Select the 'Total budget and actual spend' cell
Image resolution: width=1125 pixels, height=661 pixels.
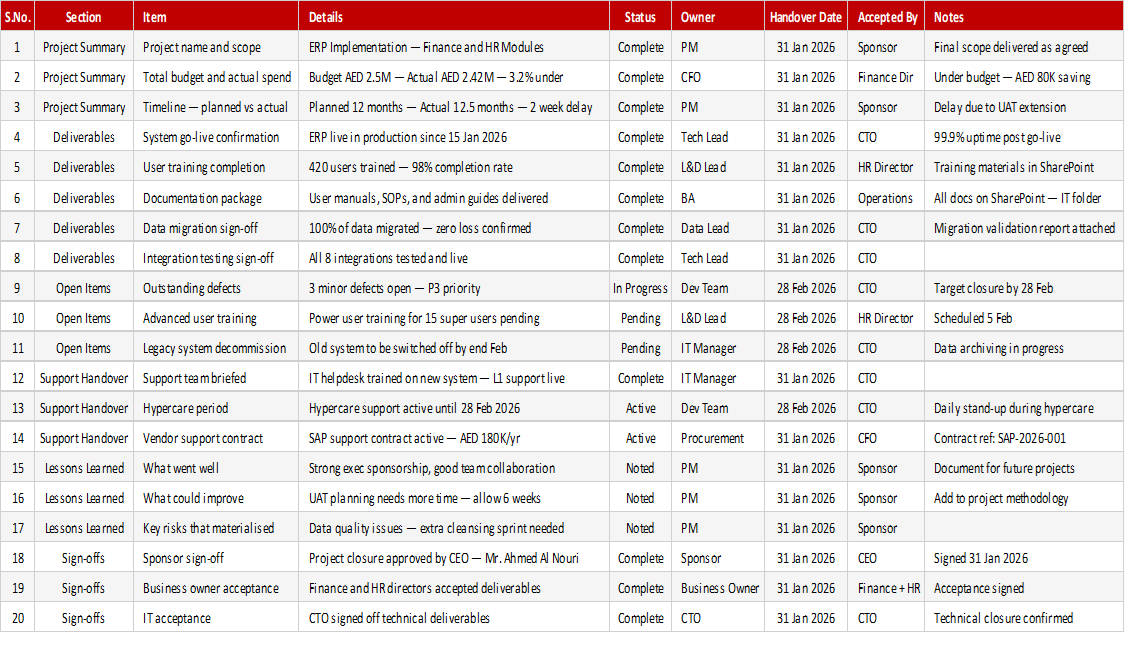pyautogui.click(x=216, y=78)
